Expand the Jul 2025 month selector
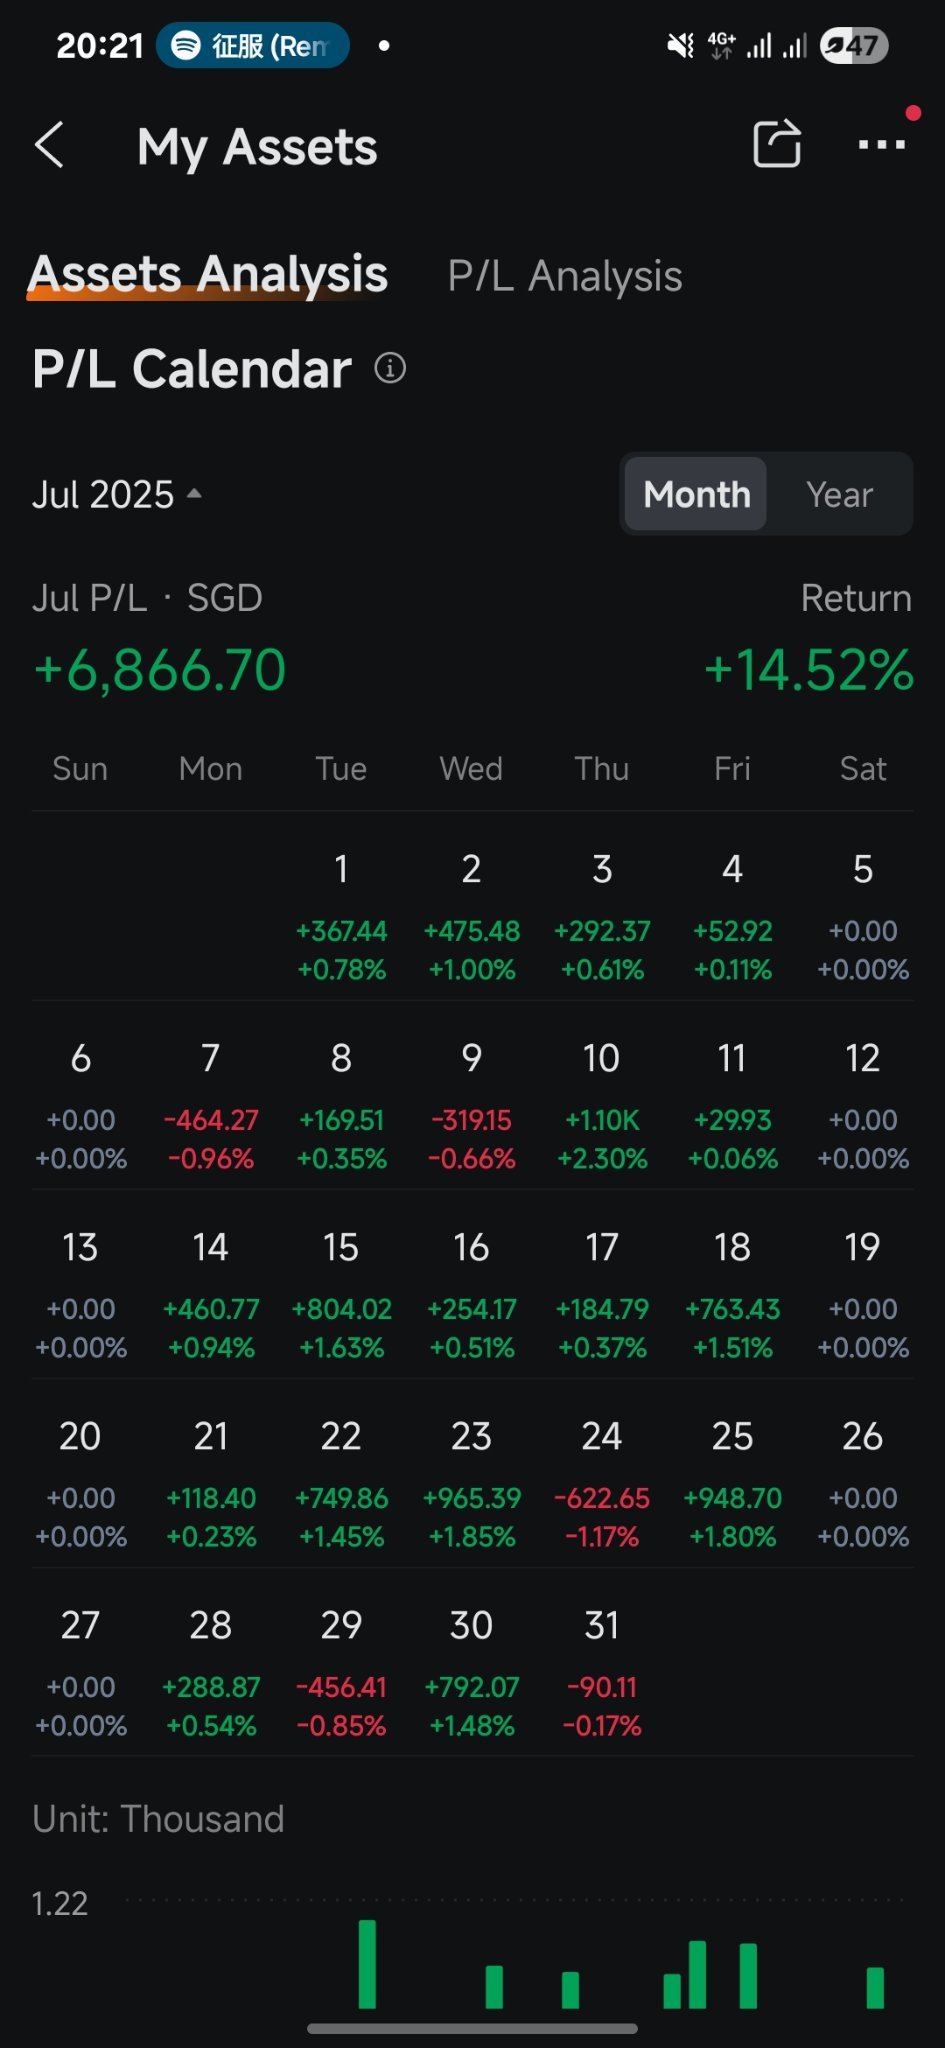Screen dimensions: 945x2048 tap(117, 495)
